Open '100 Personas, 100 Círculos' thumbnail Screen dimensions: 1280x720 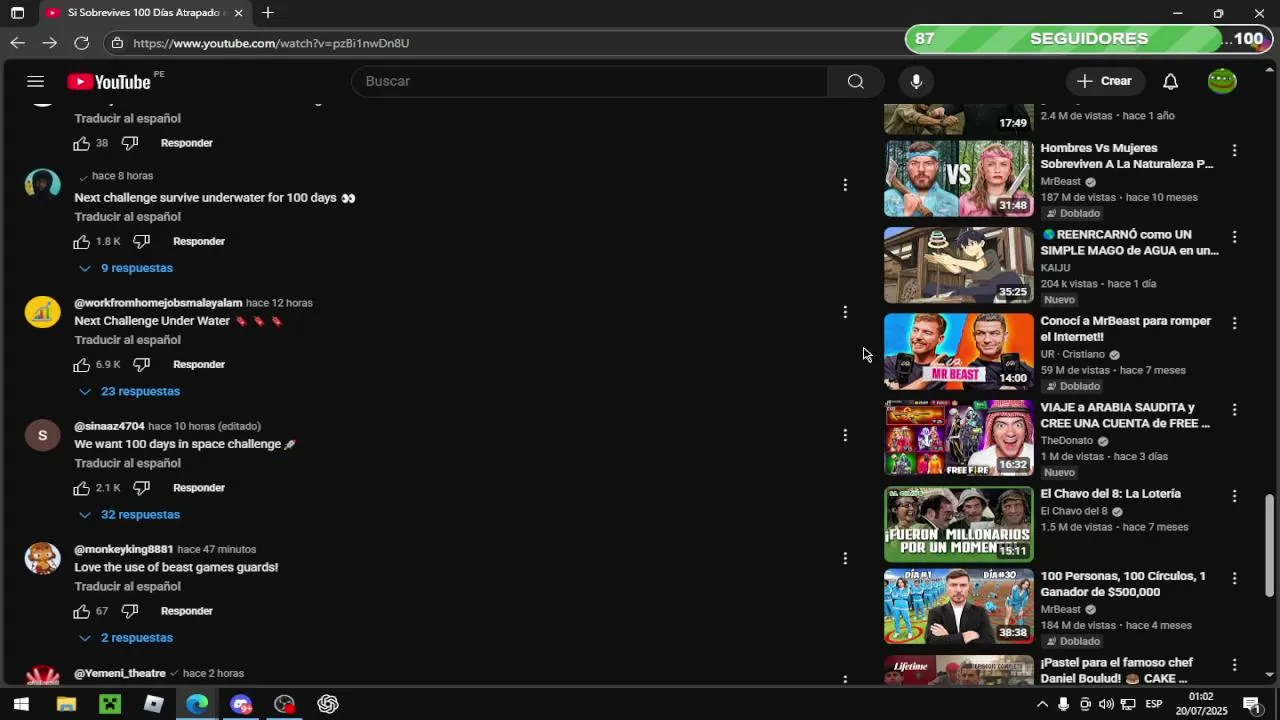(x=959, y=607)
